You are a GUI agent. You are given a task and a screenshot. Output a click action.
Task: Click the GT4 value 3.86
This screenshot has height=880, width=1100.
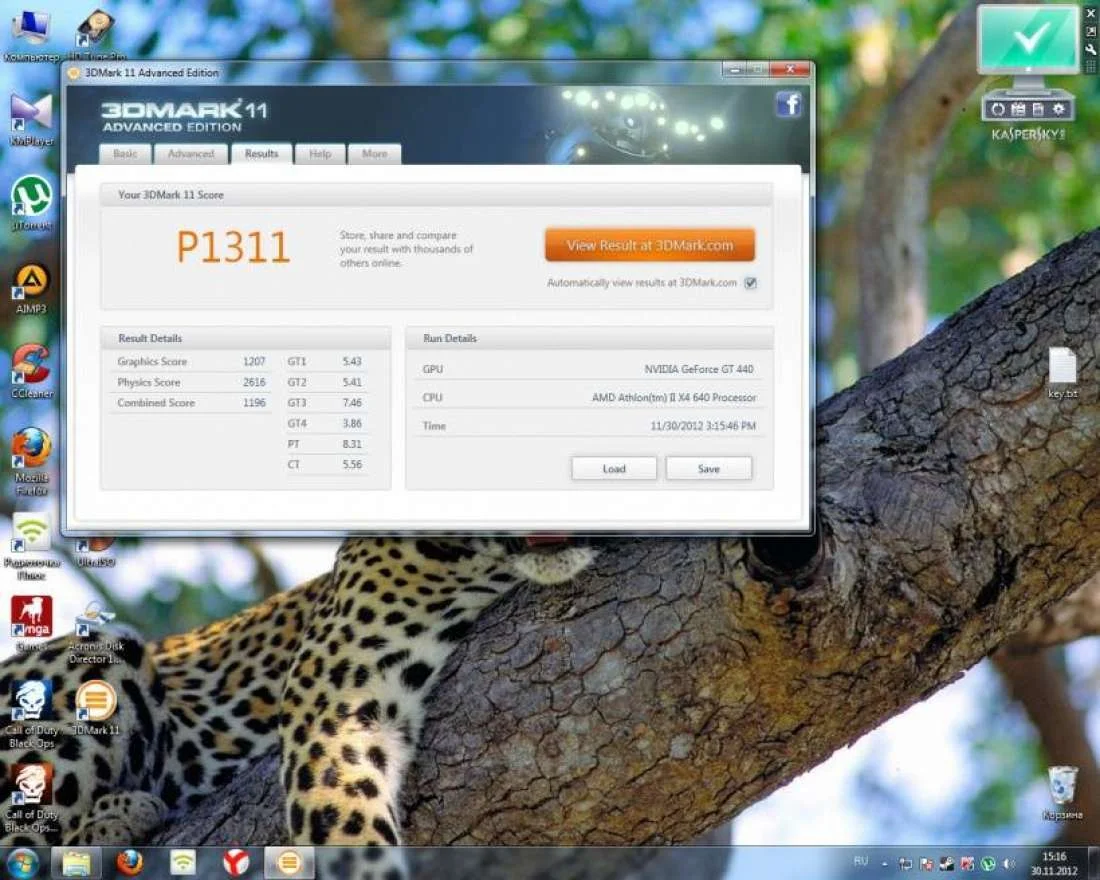click(352, 423)
